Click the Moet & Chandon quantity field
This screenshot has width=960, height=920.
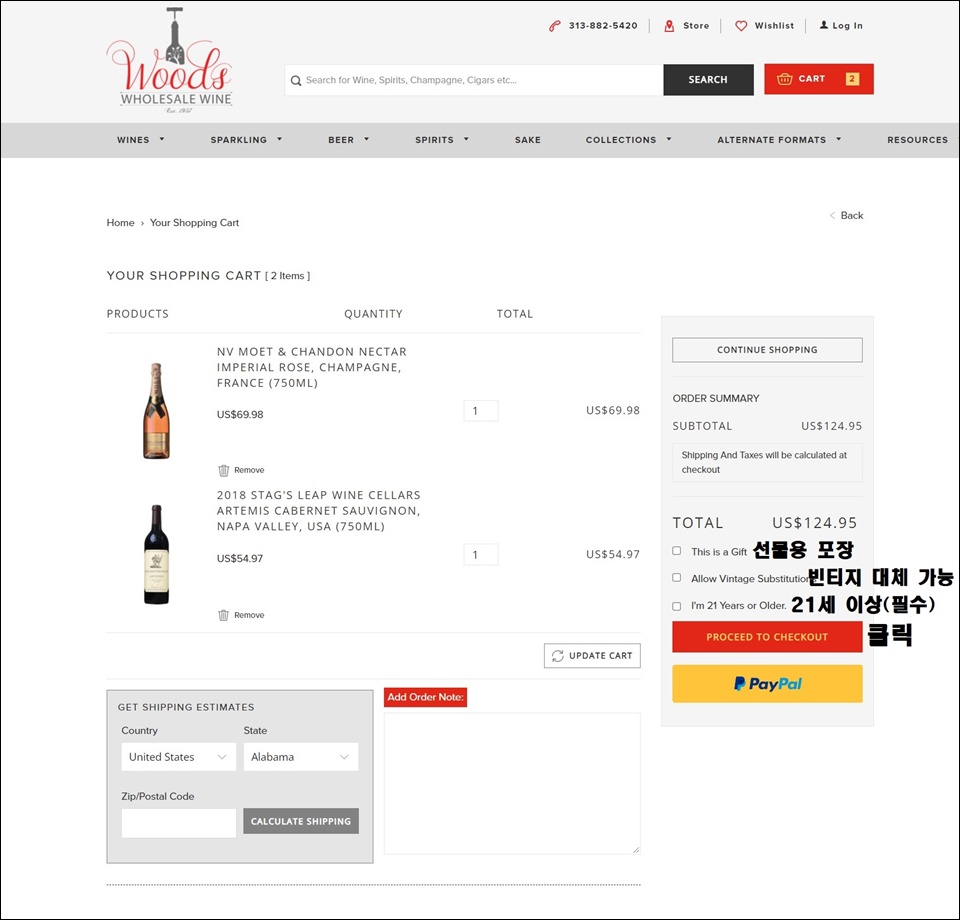[481, 411]
